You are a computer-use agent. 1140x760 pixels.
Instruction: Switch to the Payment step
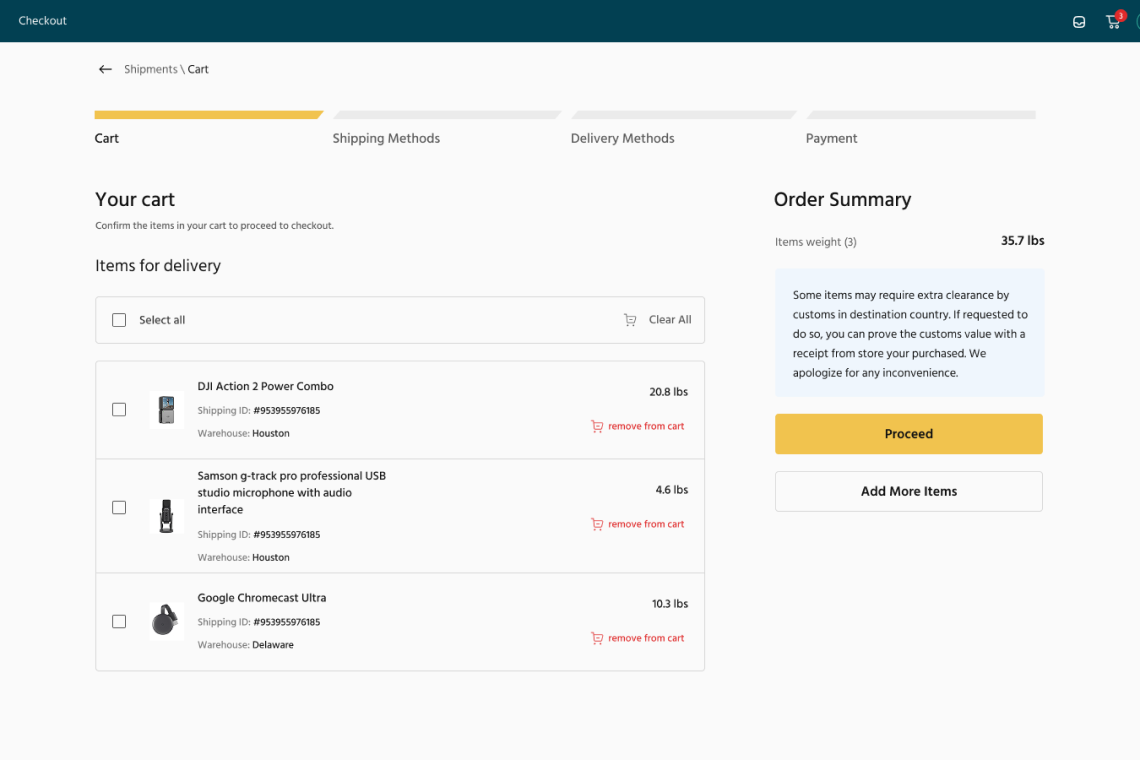point(831,138)
